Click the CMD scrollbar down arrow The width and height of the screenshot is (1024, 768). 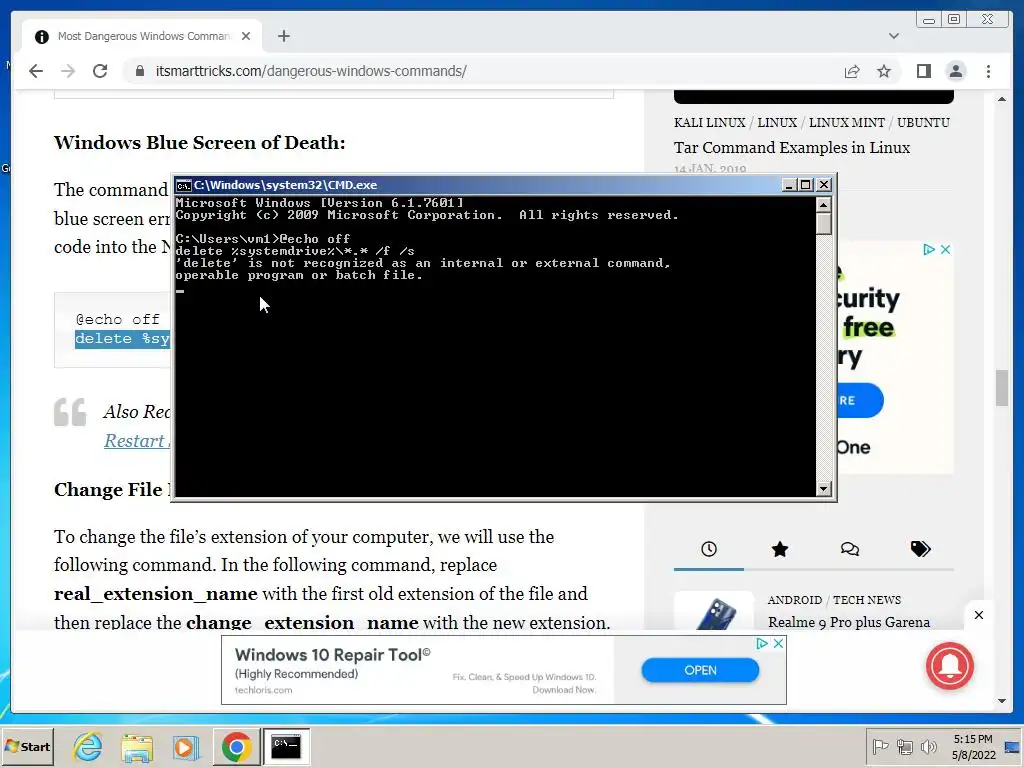click(824, 488)
